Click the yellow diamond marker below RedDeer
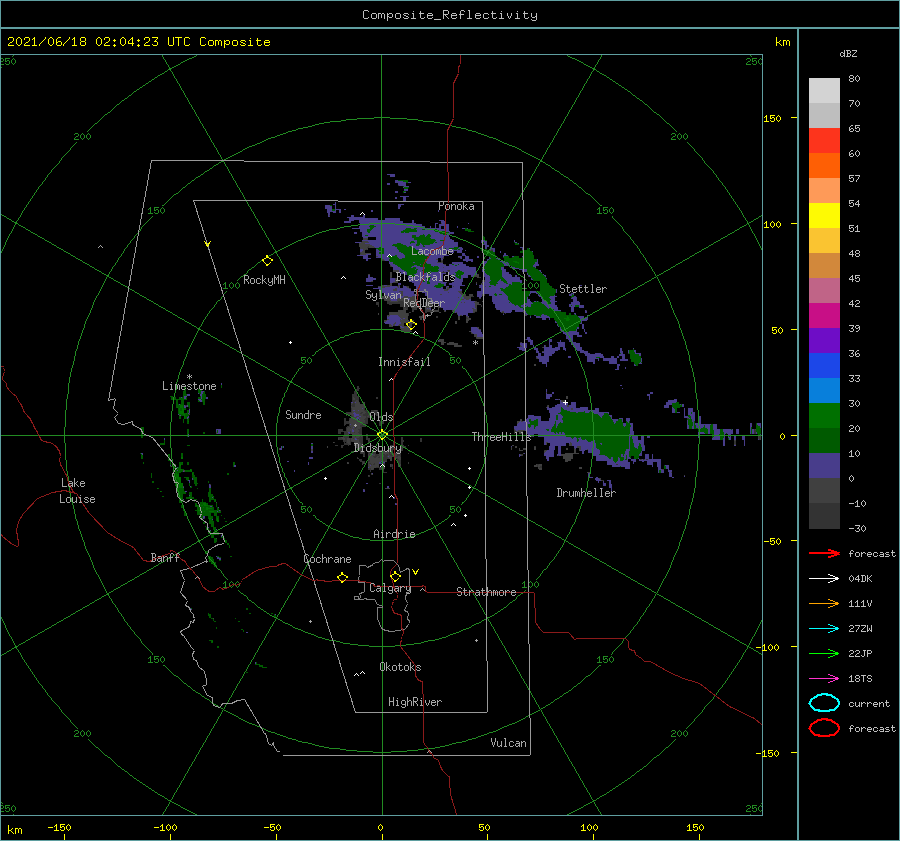Screen dimensions: 900x841 [x=411, y=325]
